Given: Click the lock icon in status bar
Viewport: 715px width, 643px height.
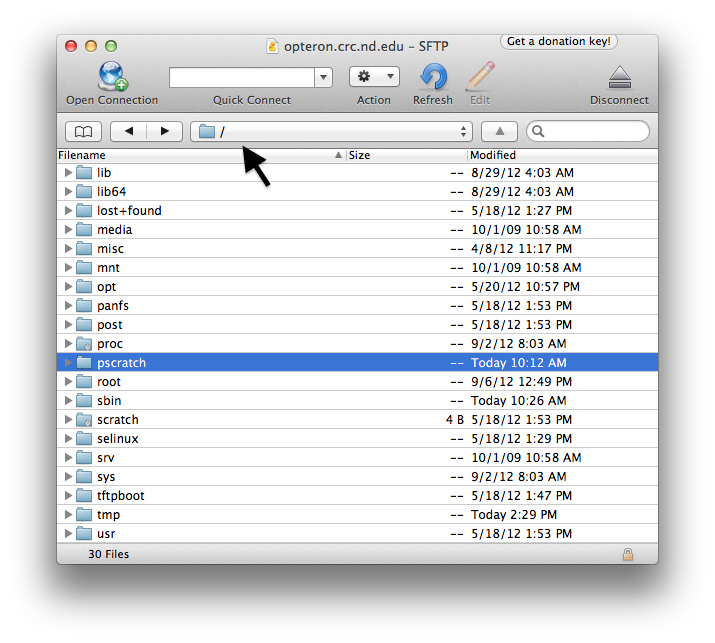Looking at the screenshot, I should pos(628,554).
